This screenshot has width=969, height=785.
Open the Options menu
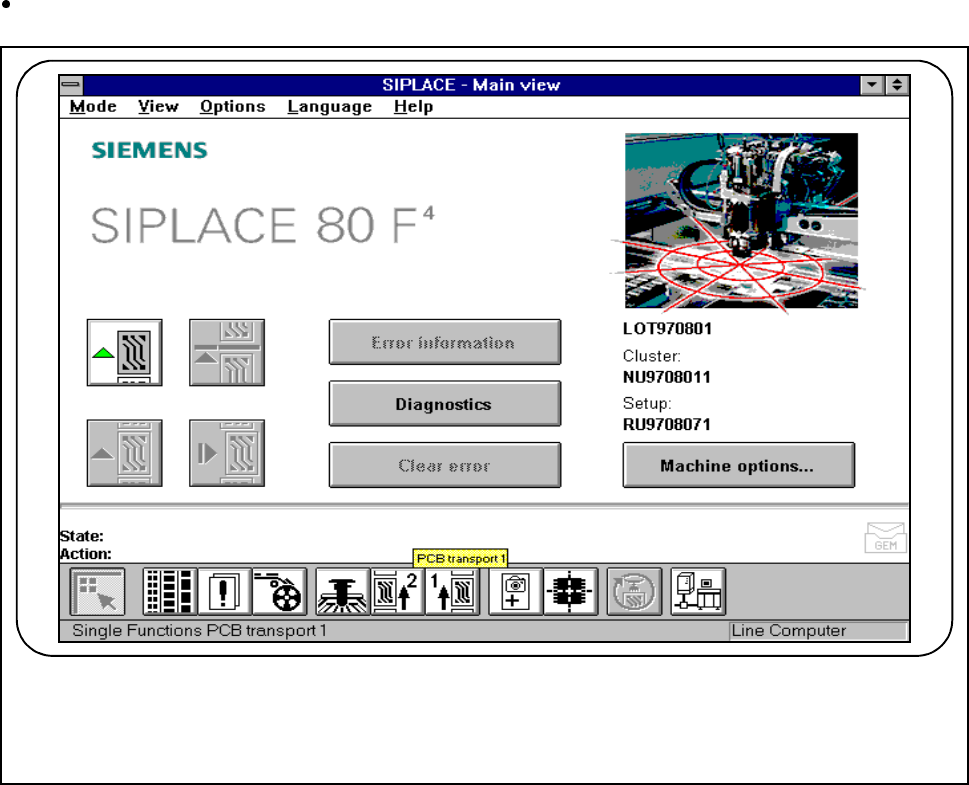click(233, 106)
